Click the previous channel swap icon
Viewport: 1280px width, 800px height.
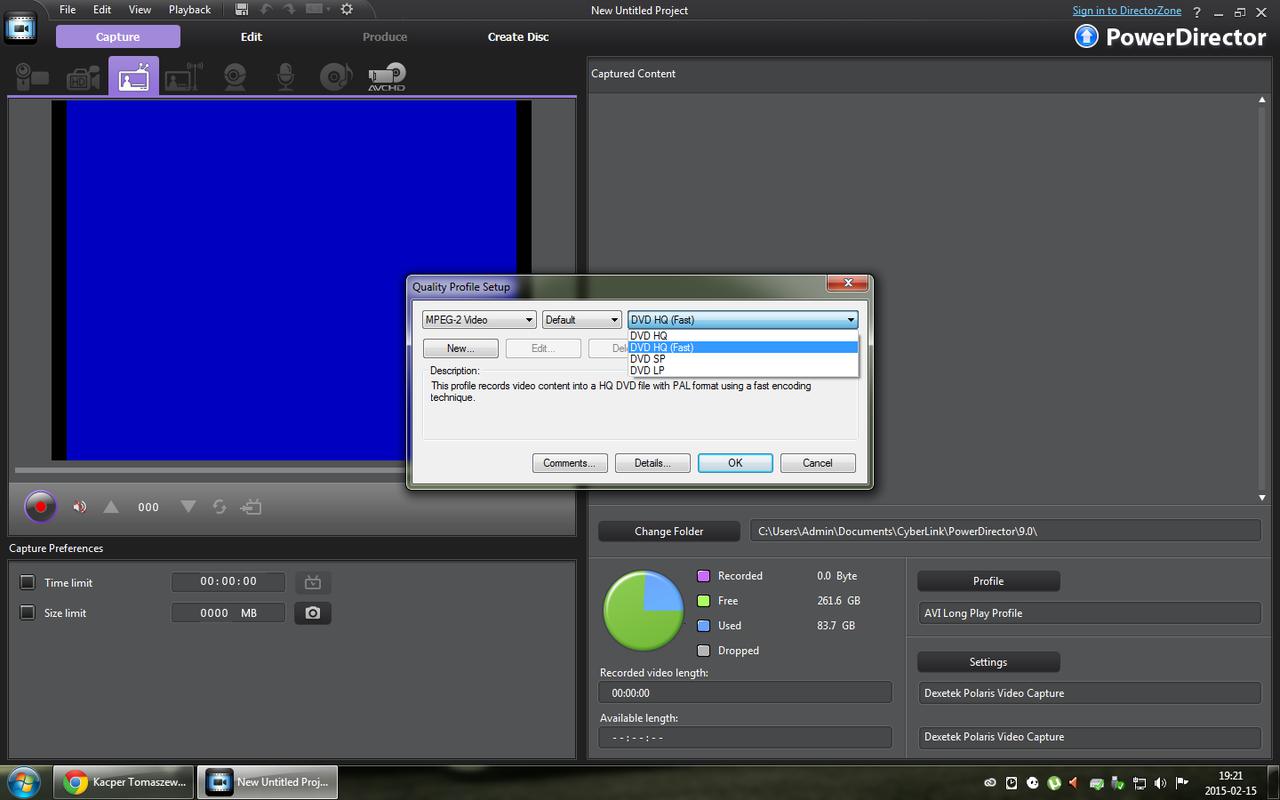(x=219, y=507)
